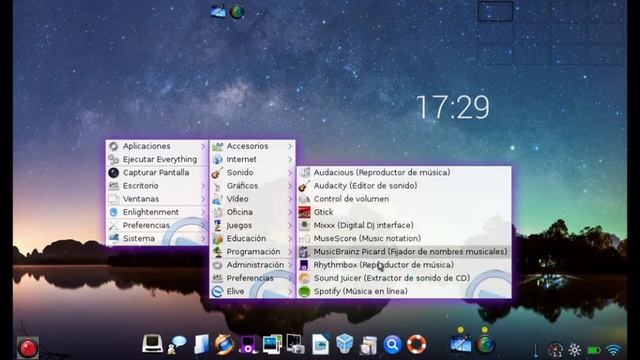Open the purple music player dock icon
The height and width of the screenshot is (360, 640).
tap(248, 345)
